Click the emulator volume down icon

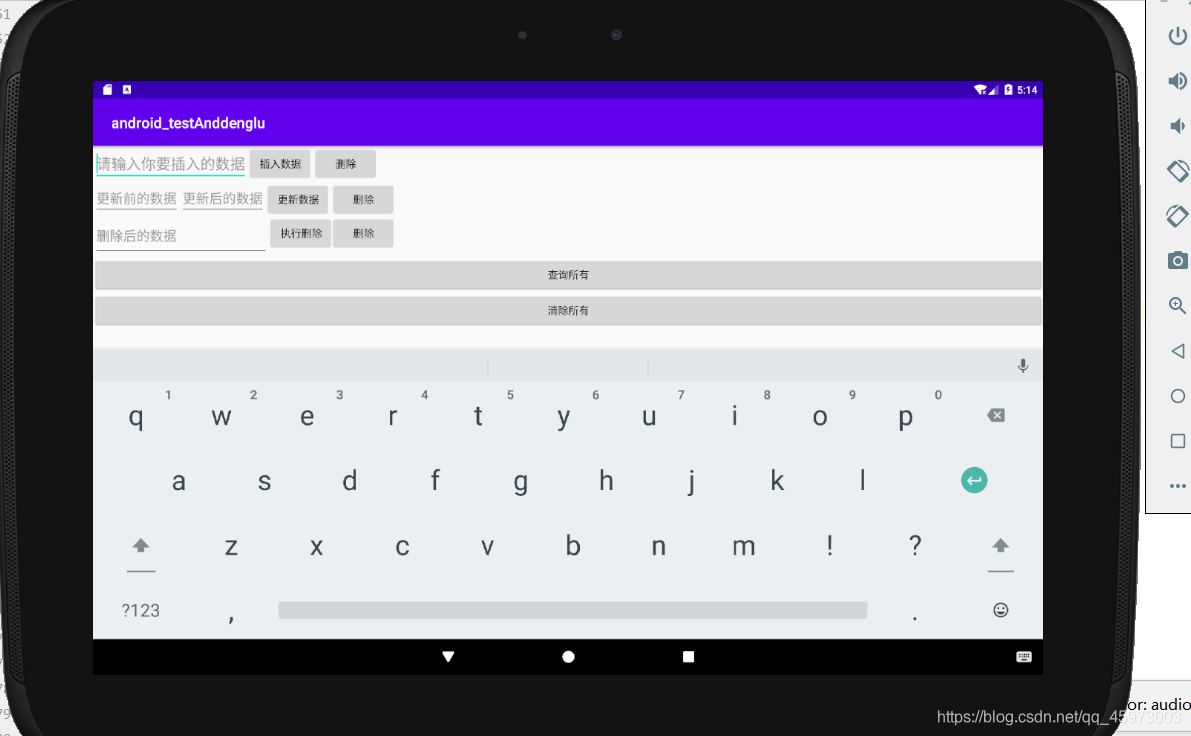coord(1177,126)
